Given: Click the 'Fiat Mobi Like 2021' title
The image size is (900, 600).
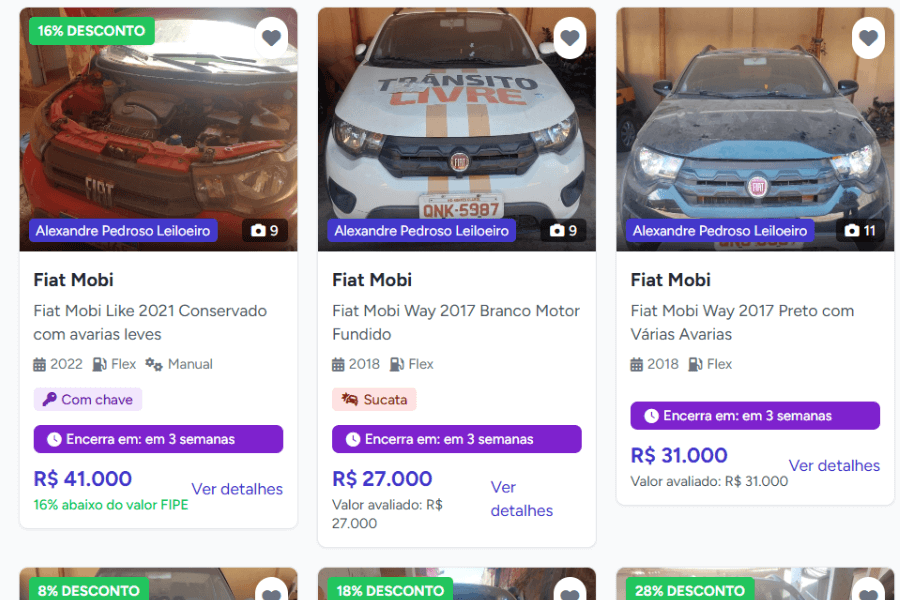Looking at the screenshot, I should [x=150, y=322].
